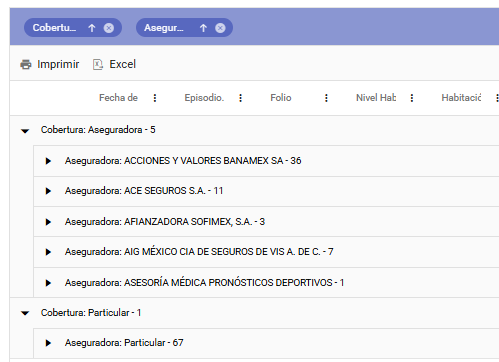
Task: Open Nivel Hab column menu
Action: coord(412,98)
